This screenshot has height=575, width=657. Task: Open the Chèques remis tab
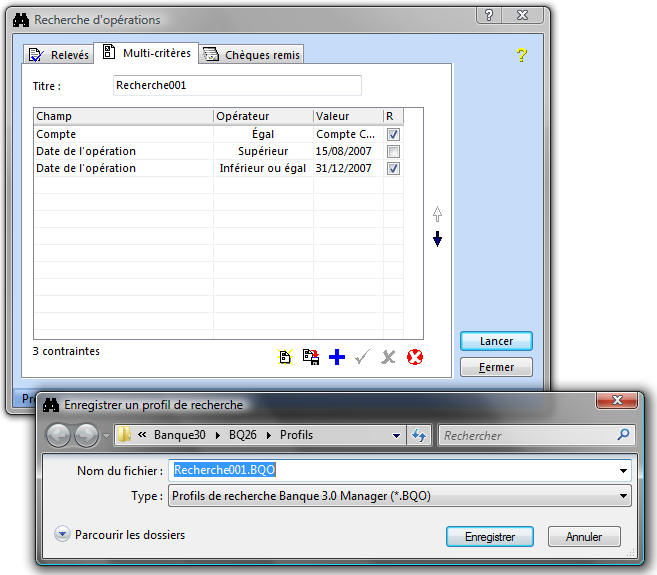point(252,55)
